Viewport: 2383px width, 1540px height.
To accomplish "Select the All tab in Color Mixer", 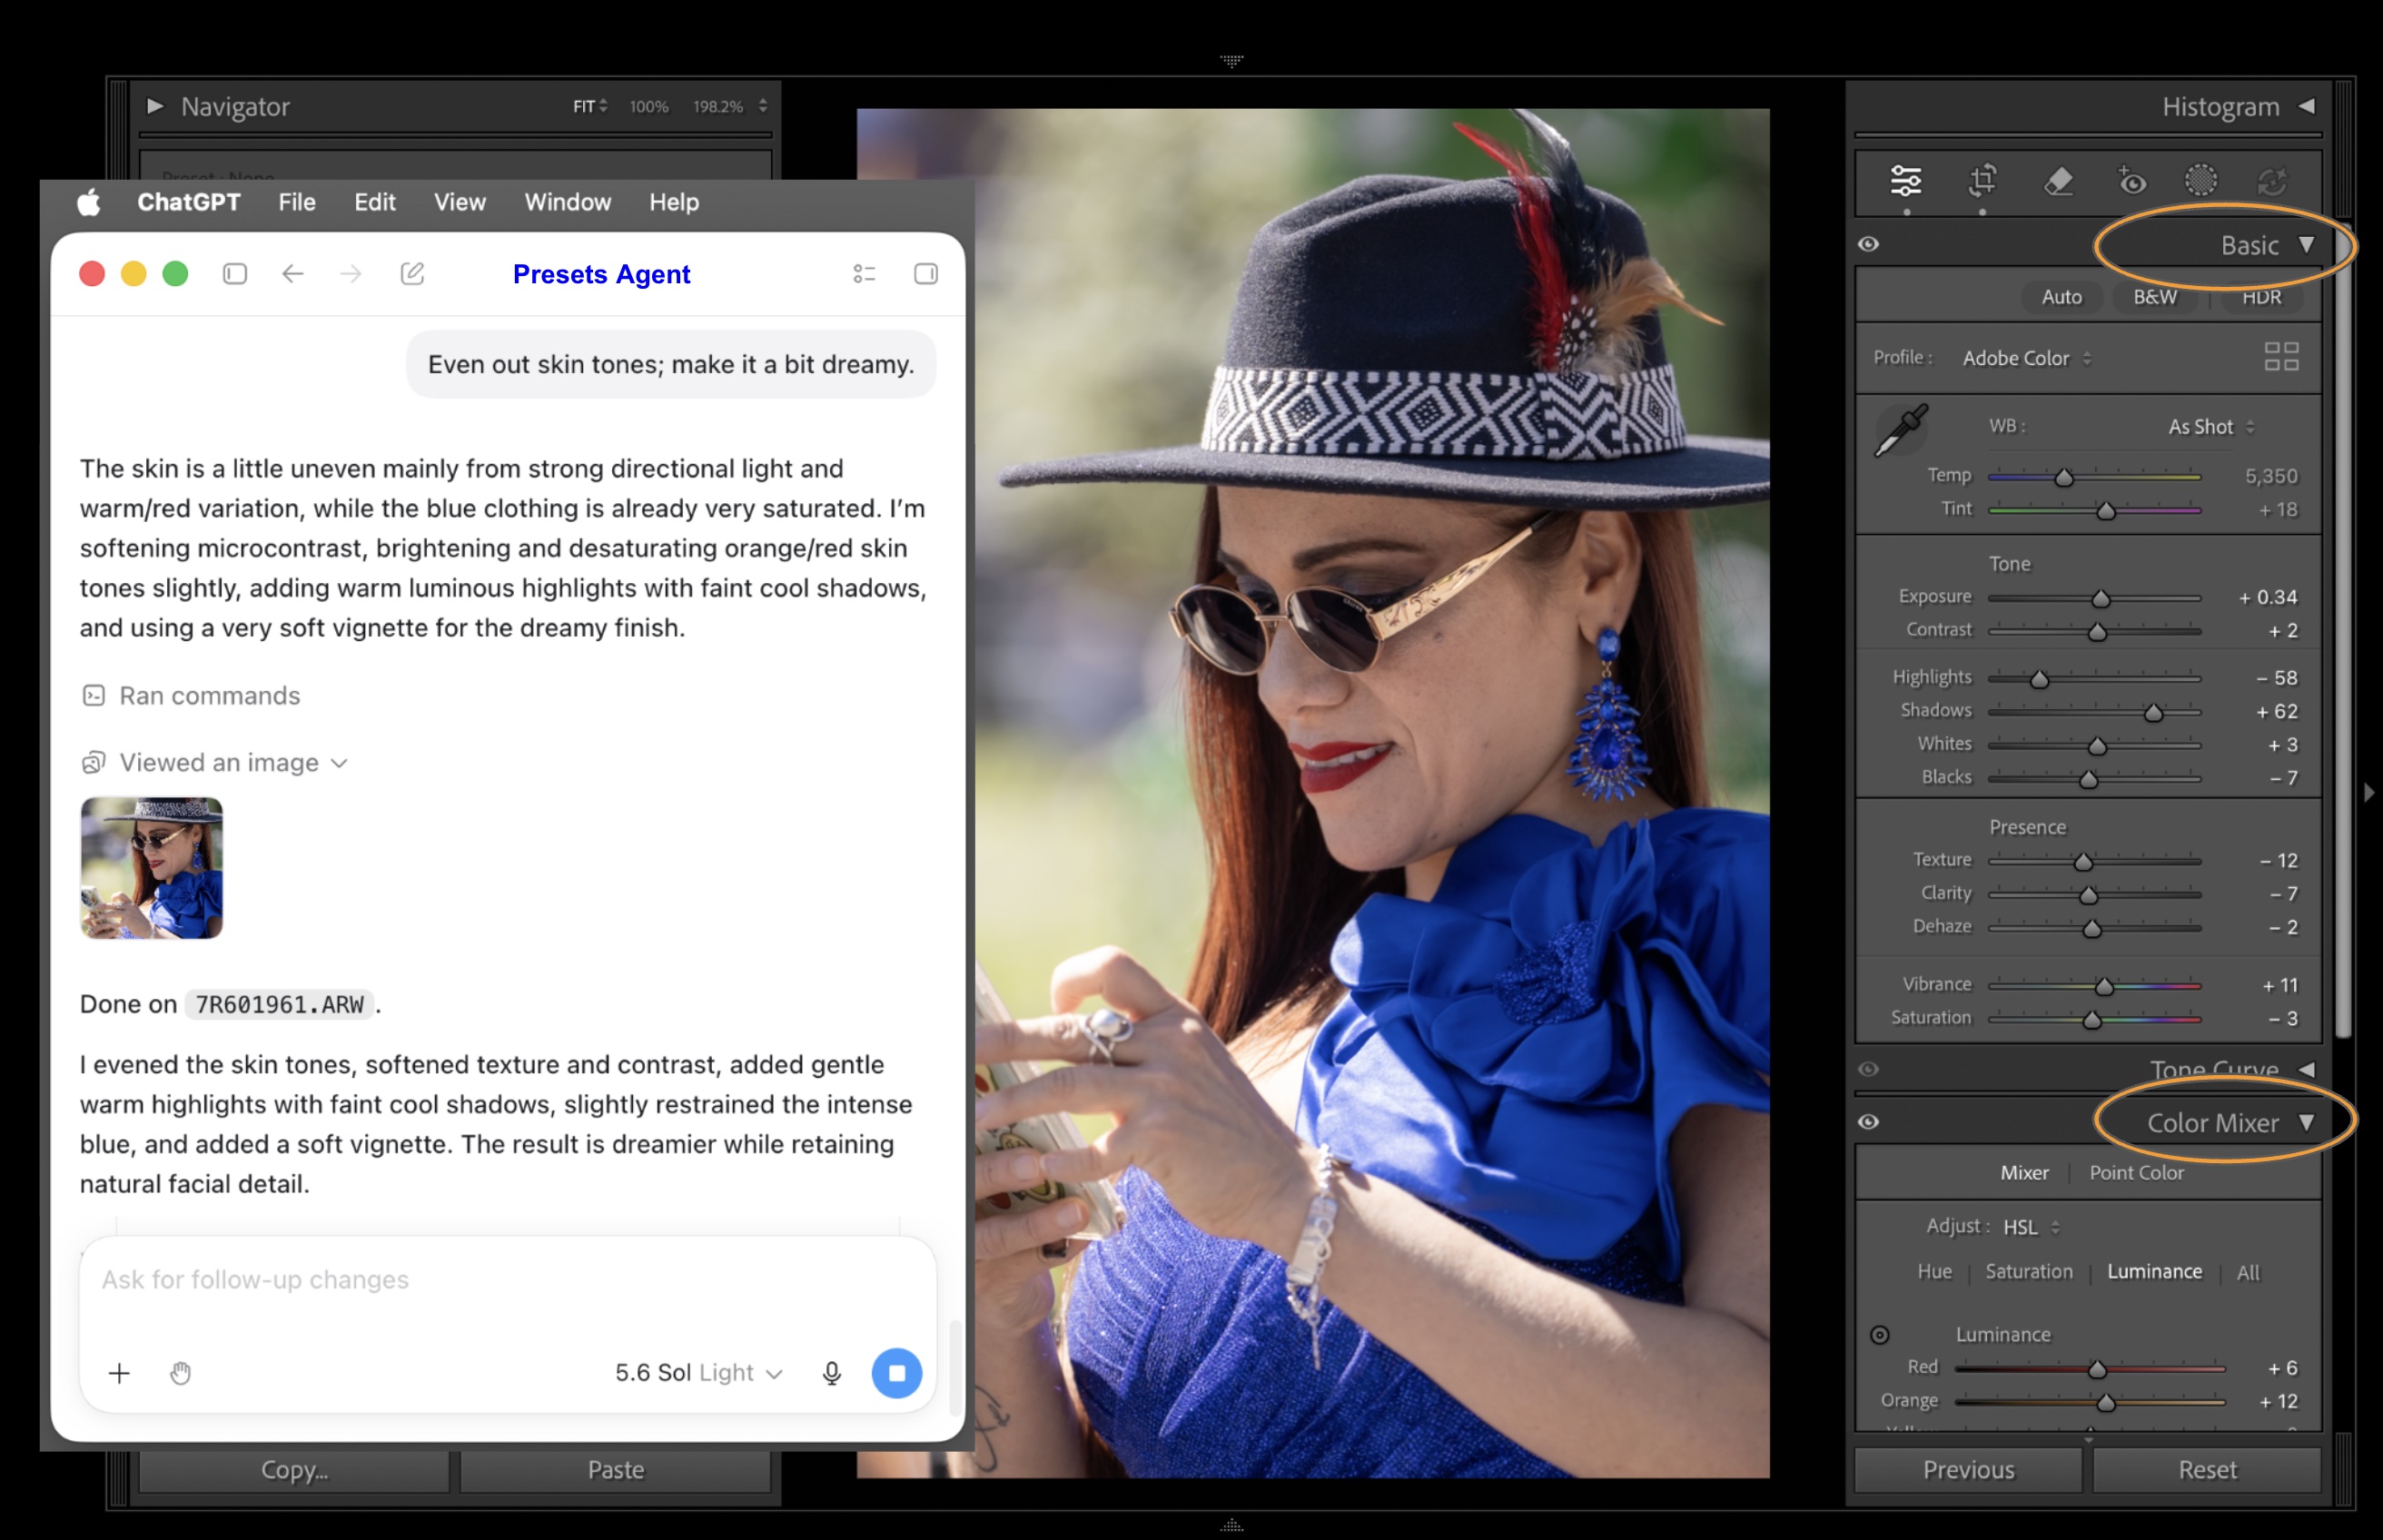I will click(2247, 1273).
